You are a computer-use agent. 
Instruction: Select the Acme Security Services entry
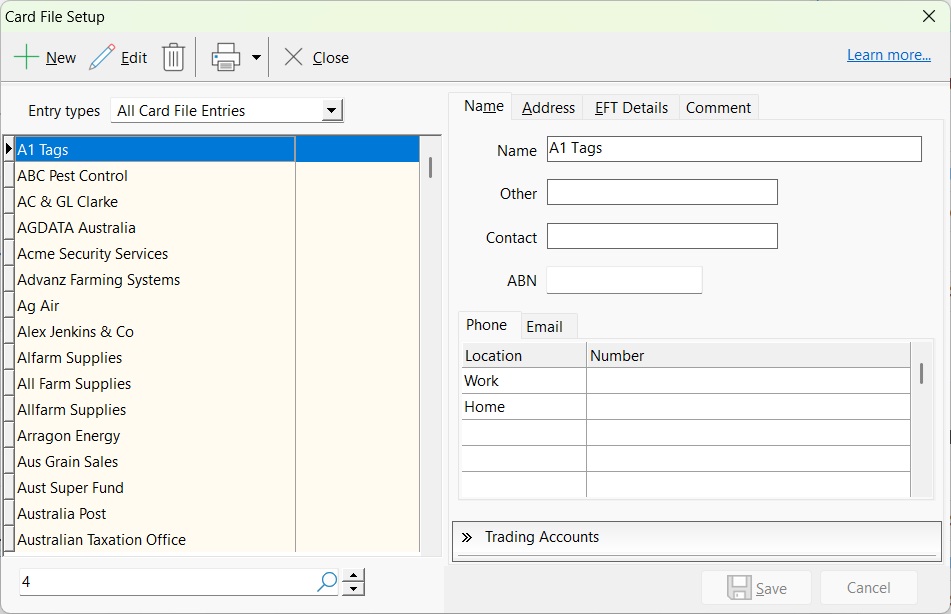coord(92,253)
